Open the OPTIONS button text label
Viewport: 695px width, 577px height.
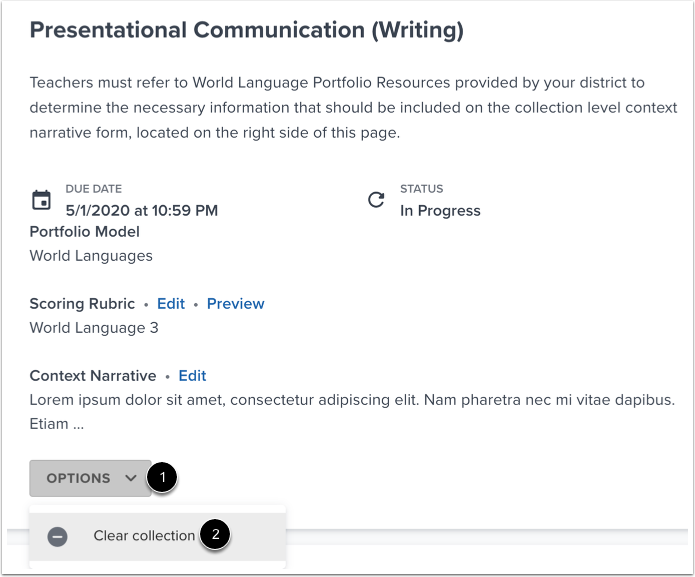[x=78, y=478]
